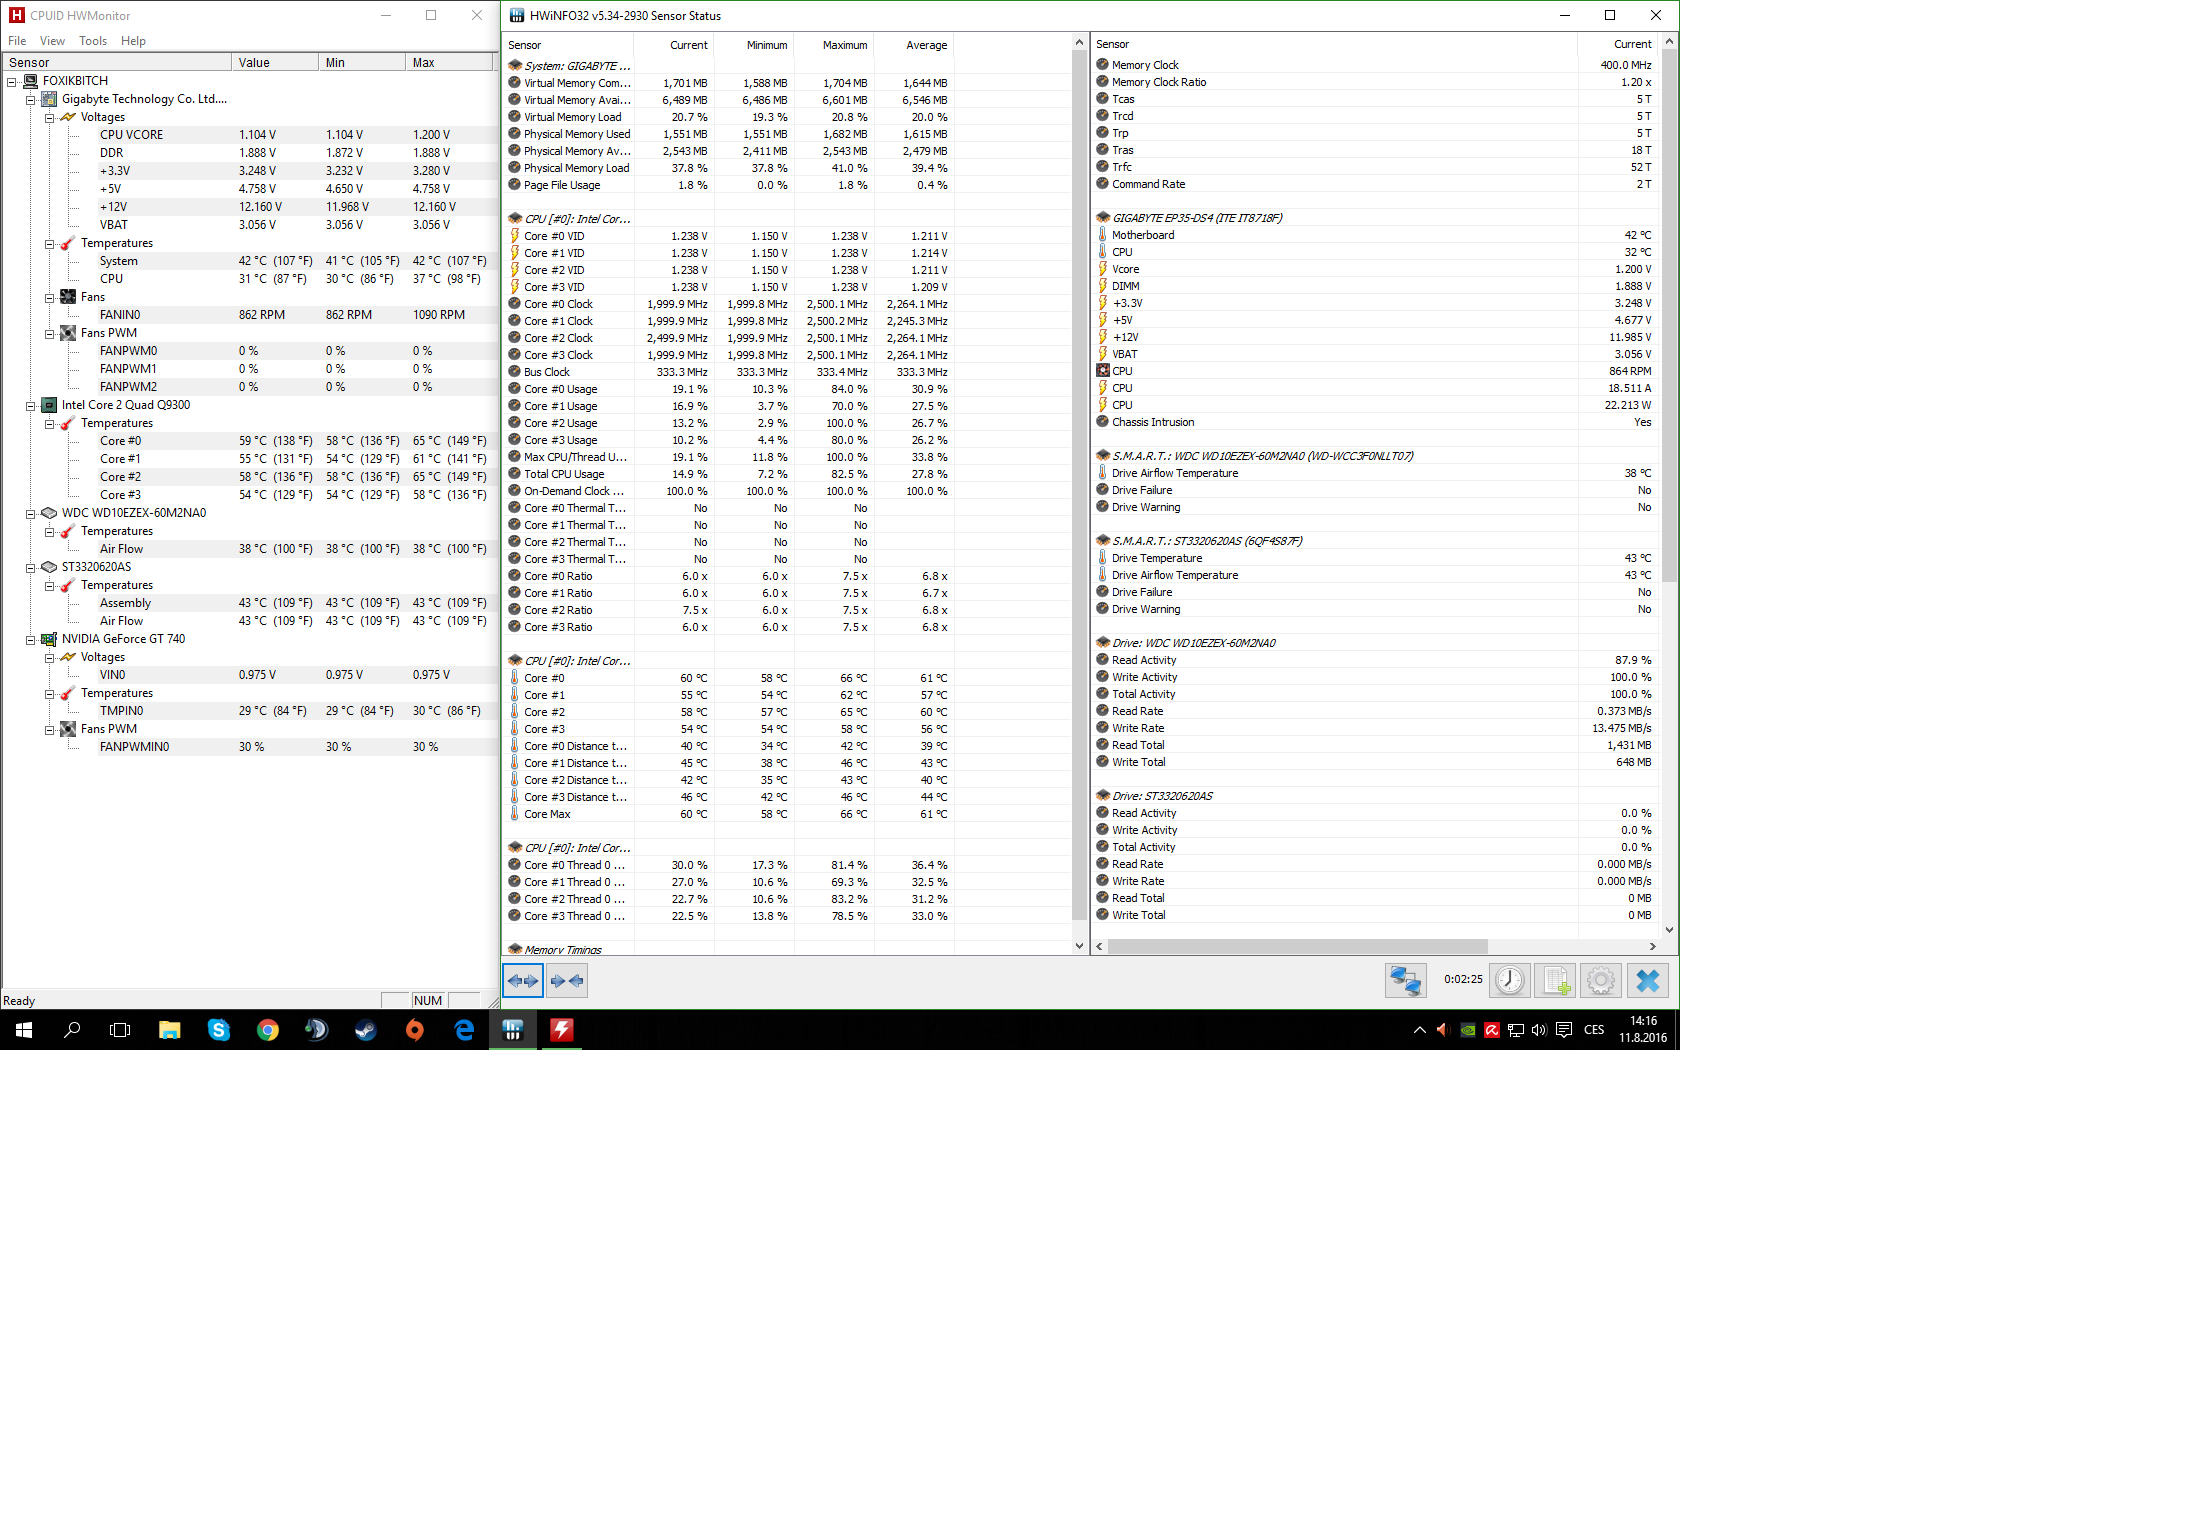Start logging with the log file icon
The height and width of the screenshot is (1535, 2193).
click(1555, 981)
